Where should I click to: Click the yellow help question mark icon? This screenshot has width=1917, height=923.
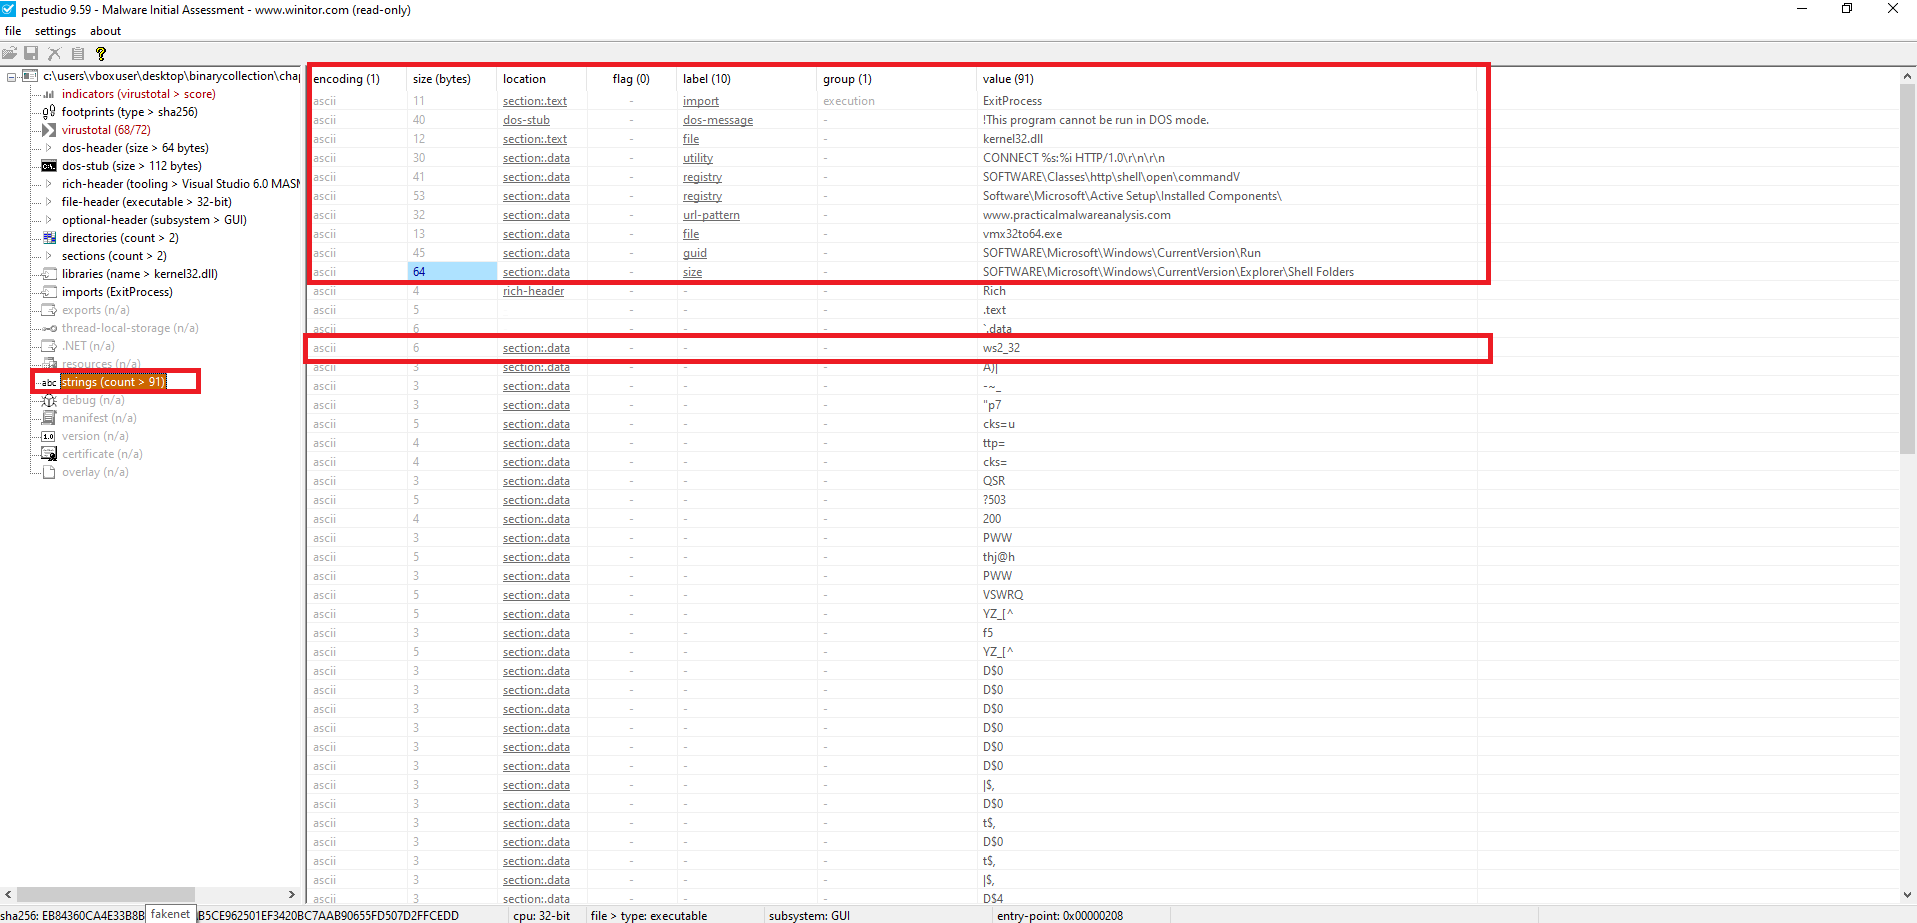tap(100, 54)
